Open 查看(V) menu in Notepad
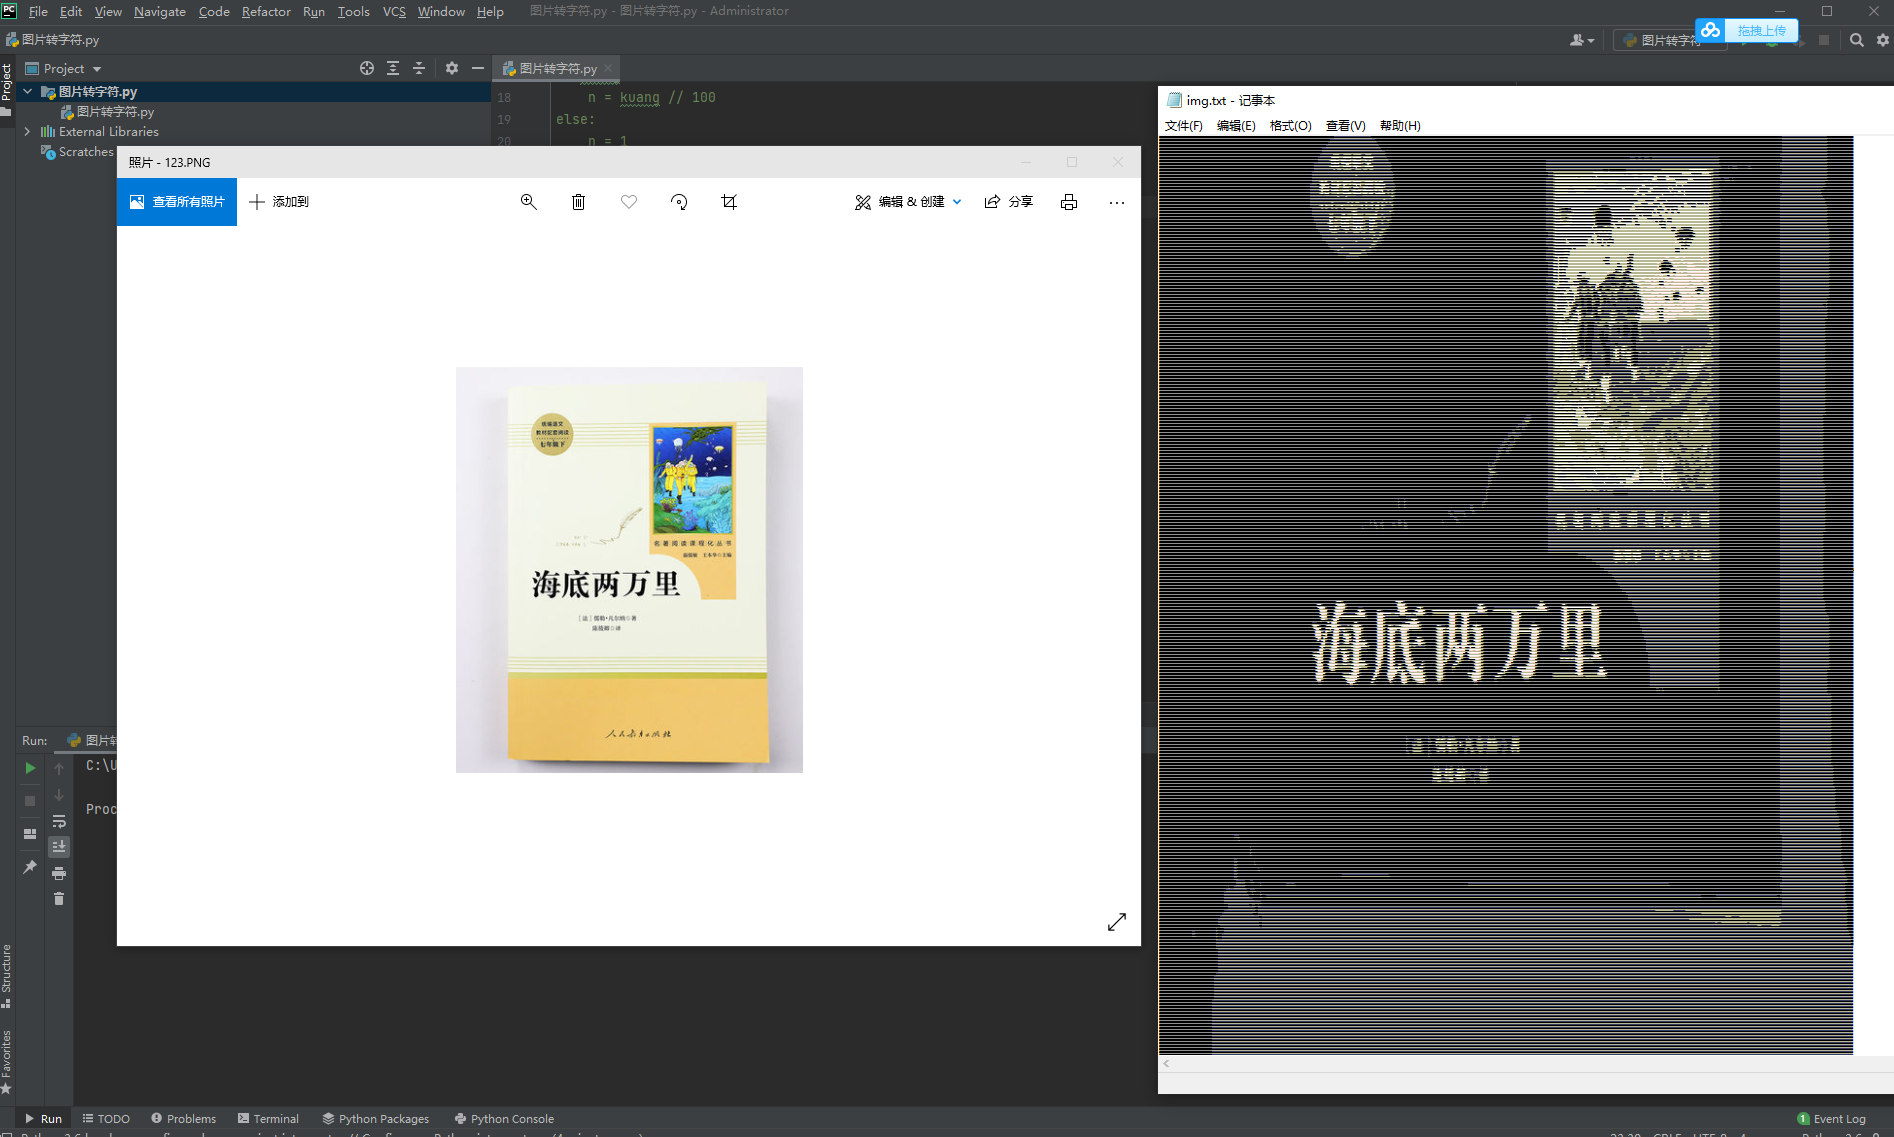Screen dimensions: 1894x1137 1345,125
